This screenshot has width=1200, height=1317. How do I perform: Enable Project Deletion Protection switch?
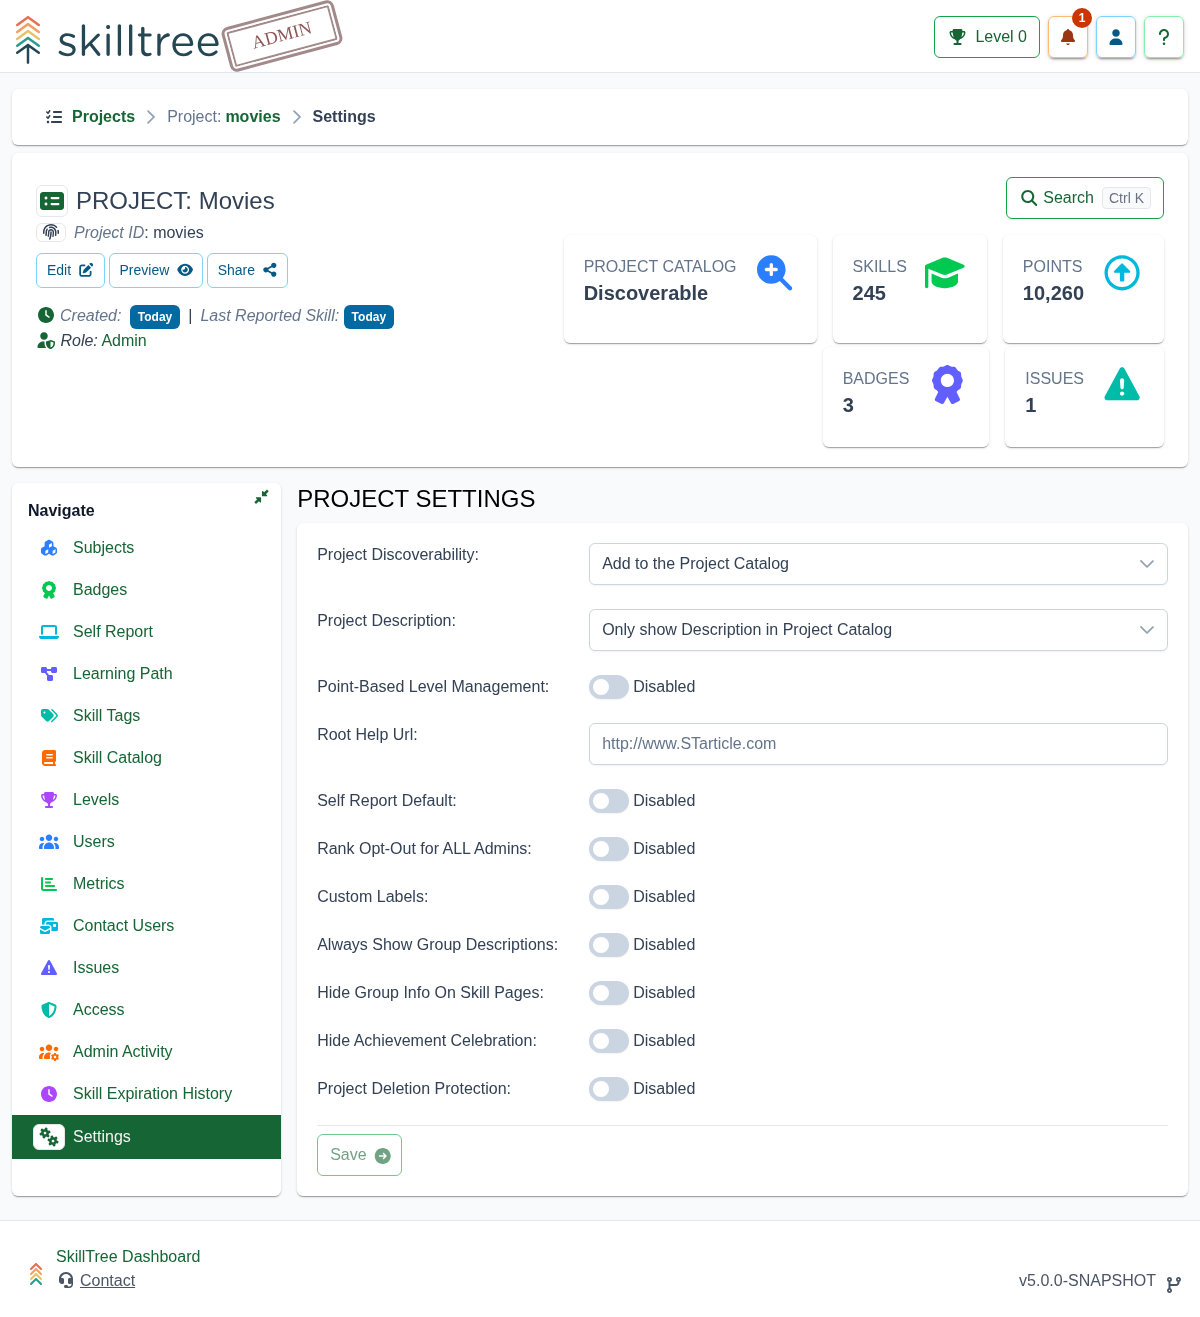609,1089
